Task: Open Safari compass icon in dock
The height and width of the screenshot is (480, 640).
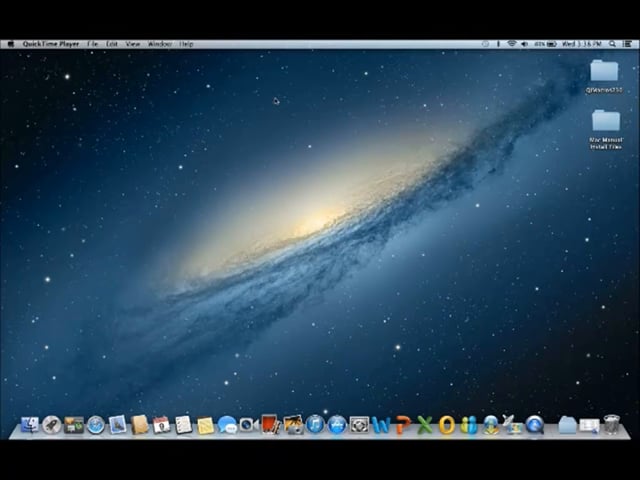Action: [x=96, y=425]
